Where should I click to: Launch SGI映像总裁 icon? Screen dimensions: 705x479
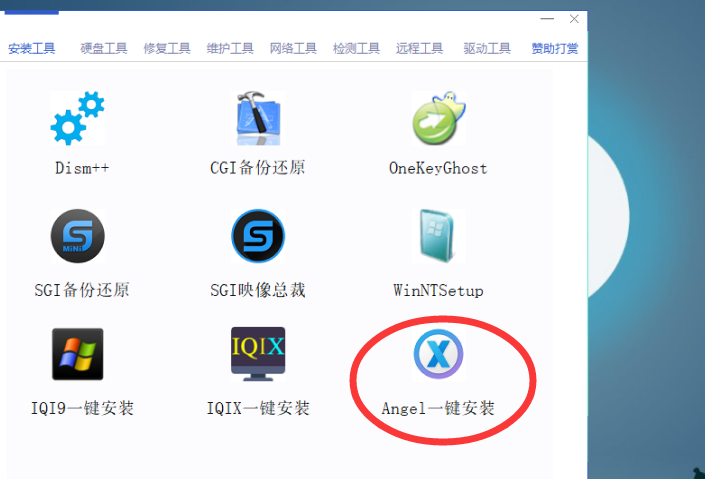point(258,237)
